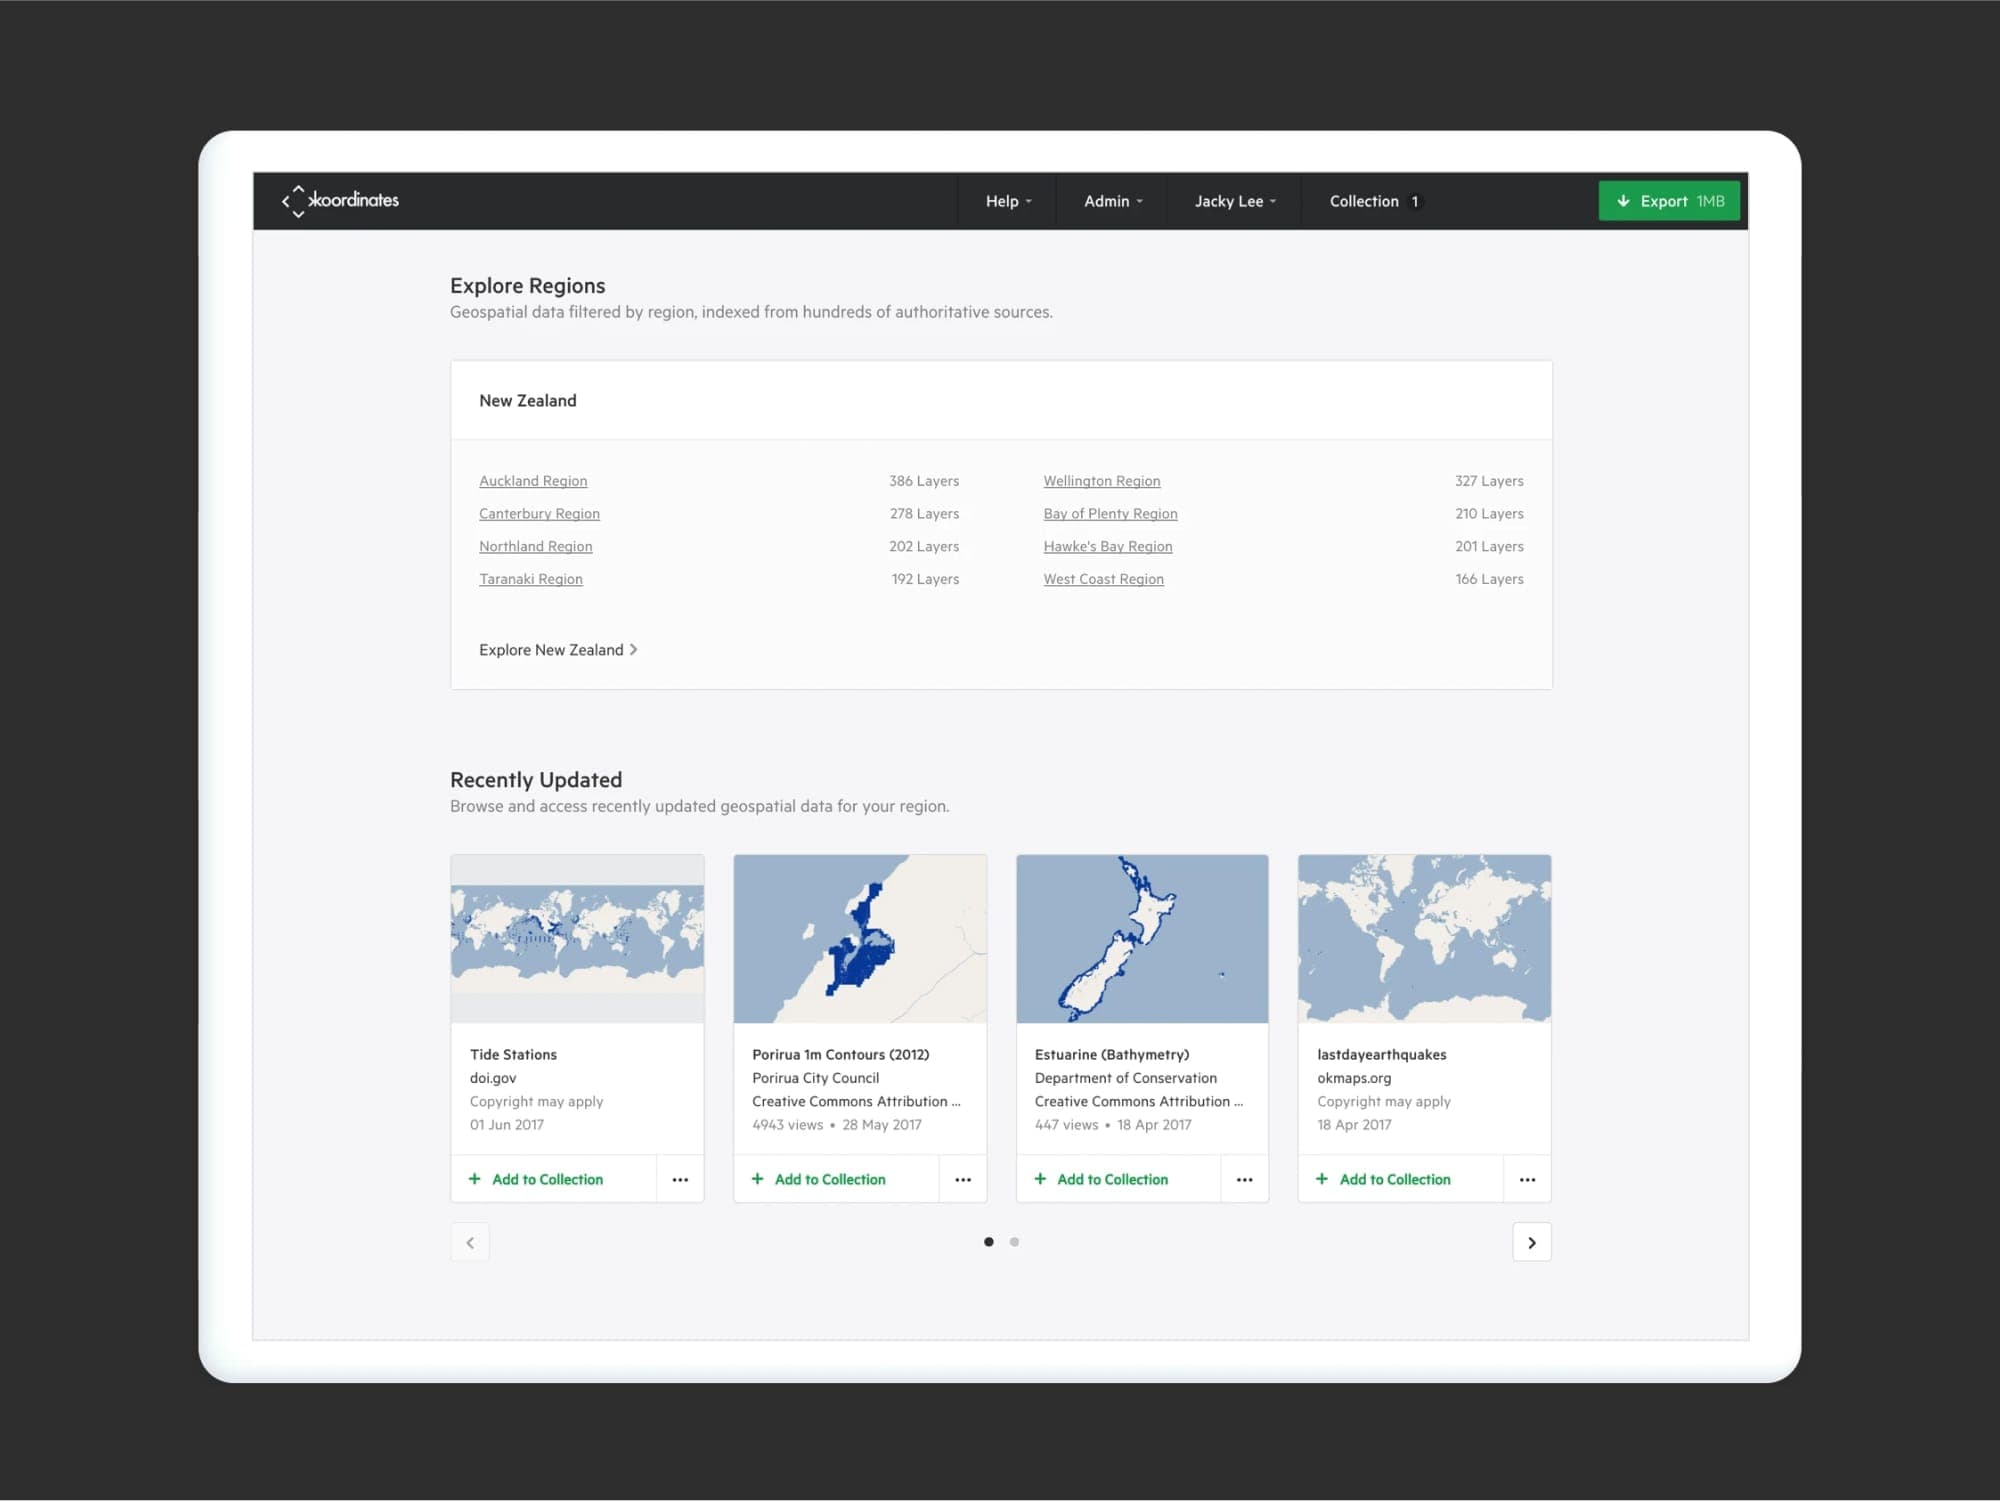Open Jacky Lee user dropdown
This screenshot has height=1501, width=2000.
click(1235, 201)
